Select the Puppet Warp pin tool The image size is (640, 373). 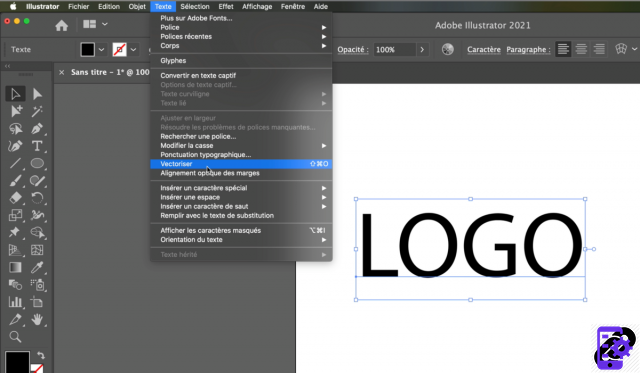click(x=15, y=232)
